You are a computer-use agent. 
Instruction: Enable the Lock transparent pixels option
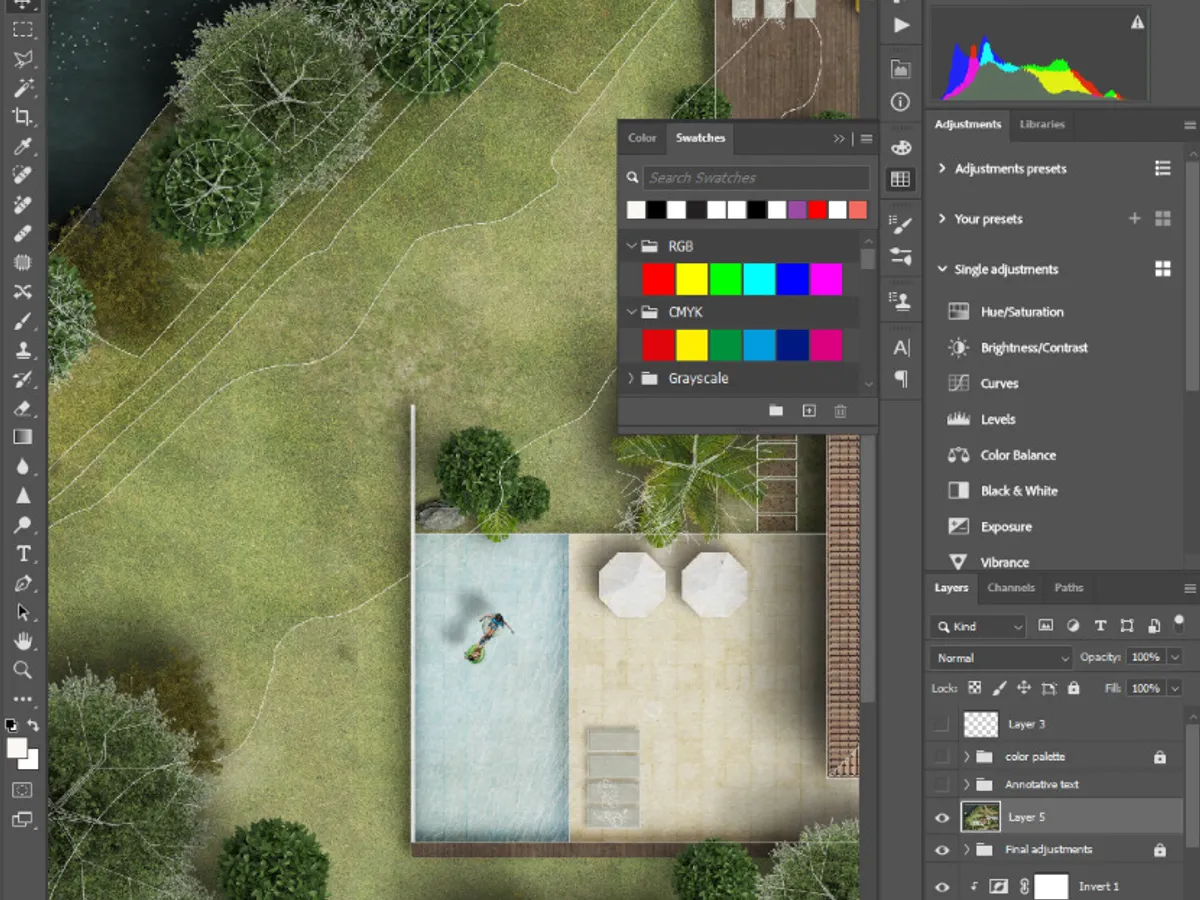[975, 688]
